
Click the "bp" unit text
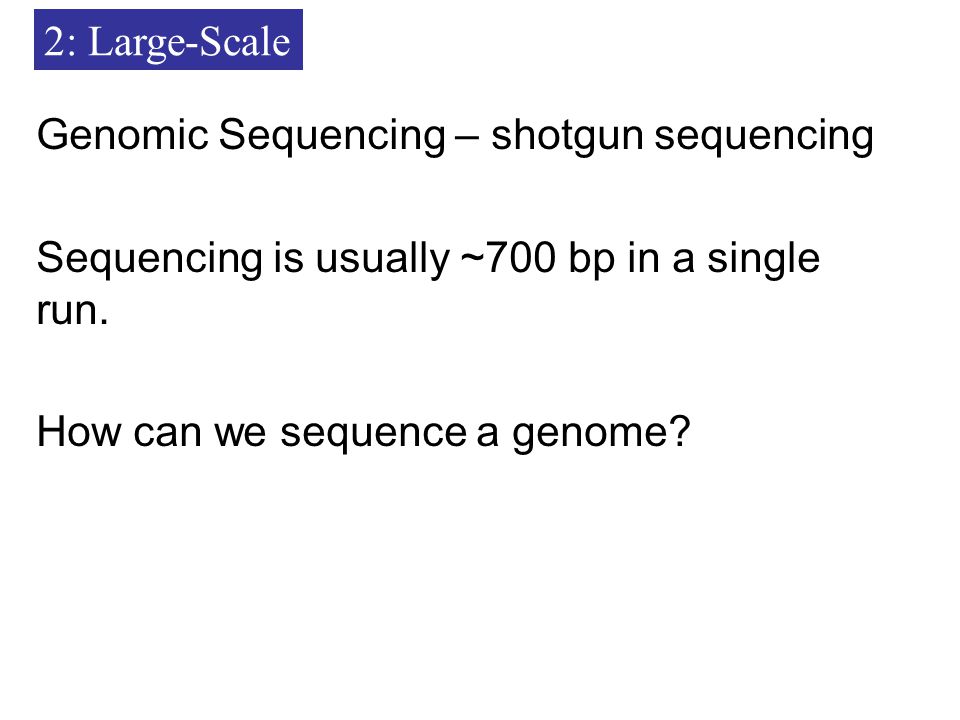click(x=591, y=260)
